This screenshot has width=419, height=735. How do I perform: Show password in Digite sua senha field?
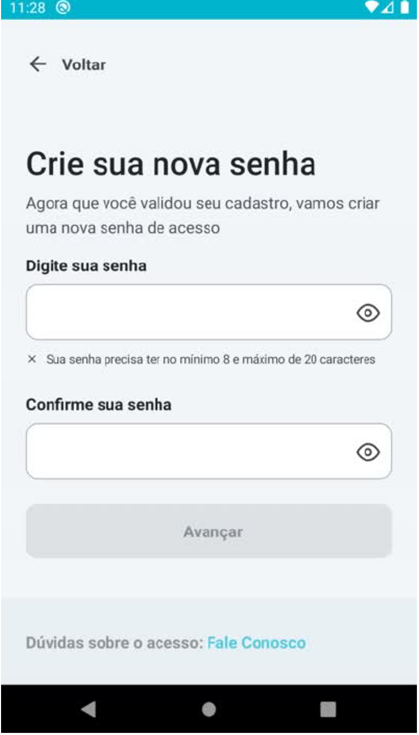click(368, 313)
